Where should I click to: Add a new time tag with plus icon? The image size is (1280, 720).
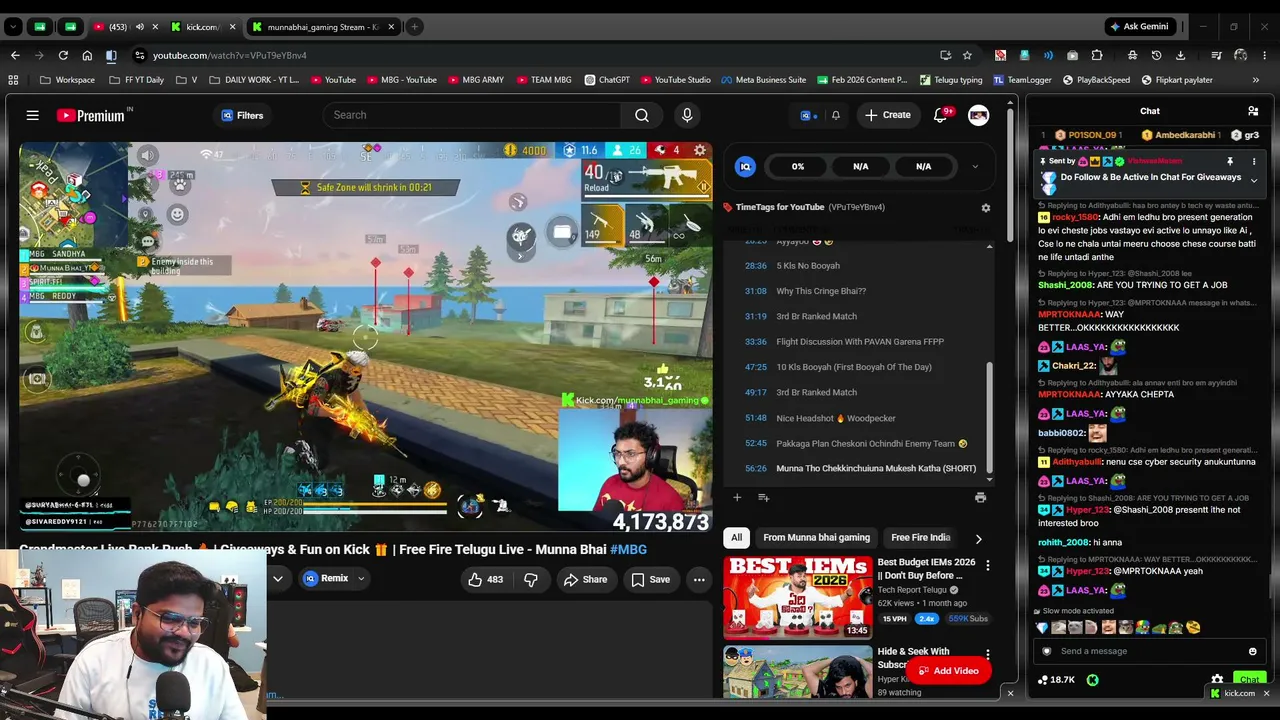coord(737,497)
